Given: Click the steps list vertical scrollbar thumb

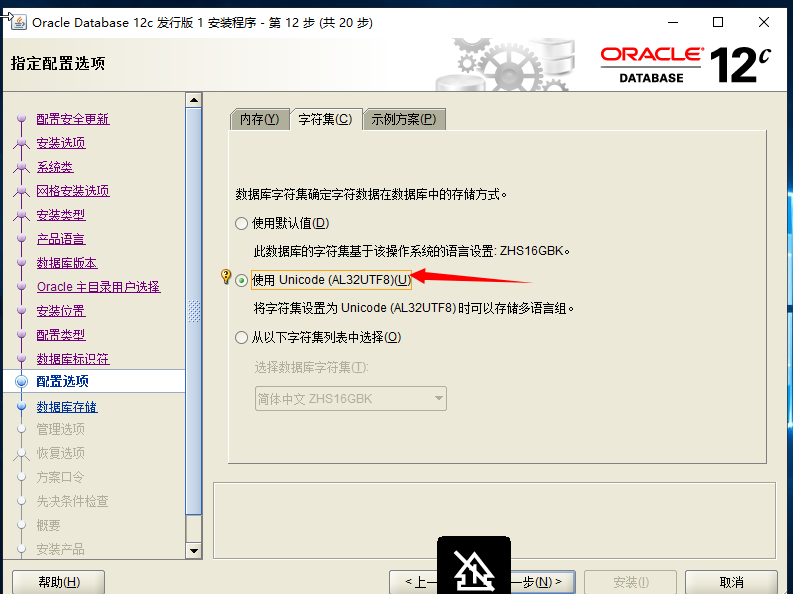Looking at the screenshot, I should tap(194, 311).
